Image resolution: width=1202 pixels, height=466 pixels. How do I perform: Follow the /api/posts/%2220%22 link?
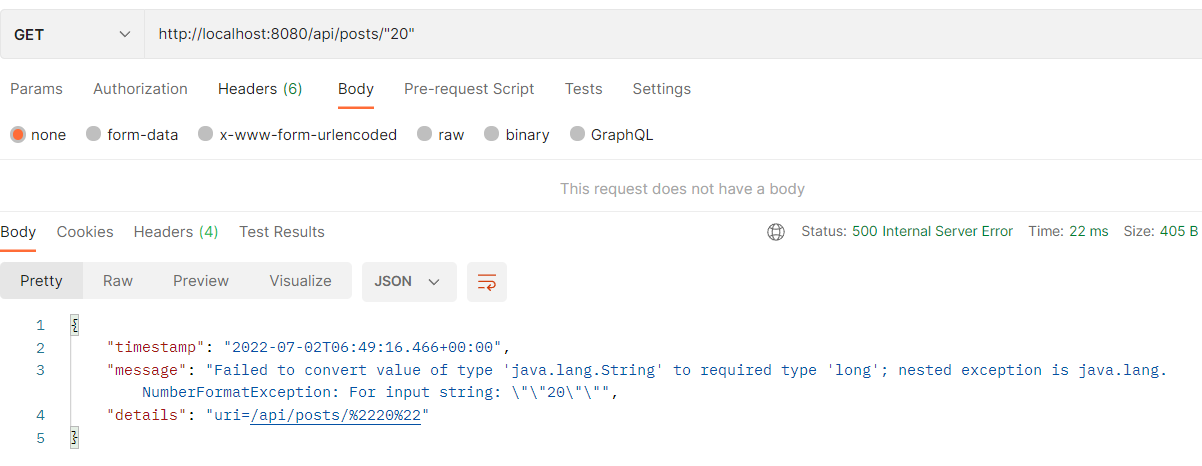[335, 415]
